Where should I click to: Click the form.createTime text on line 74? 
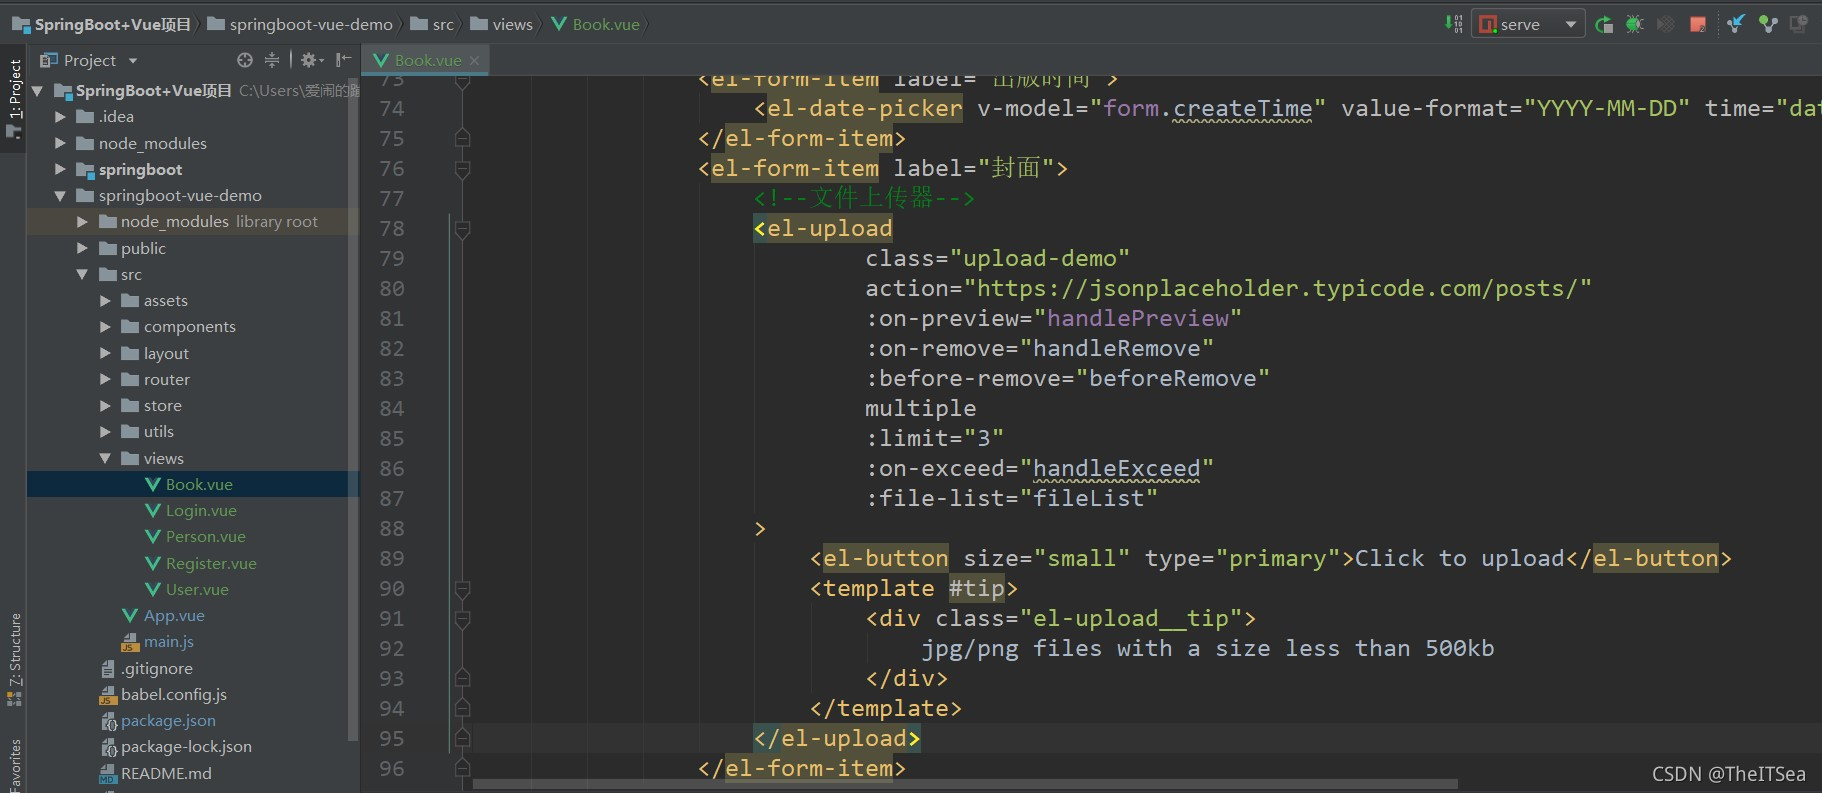coord(1208,108)
